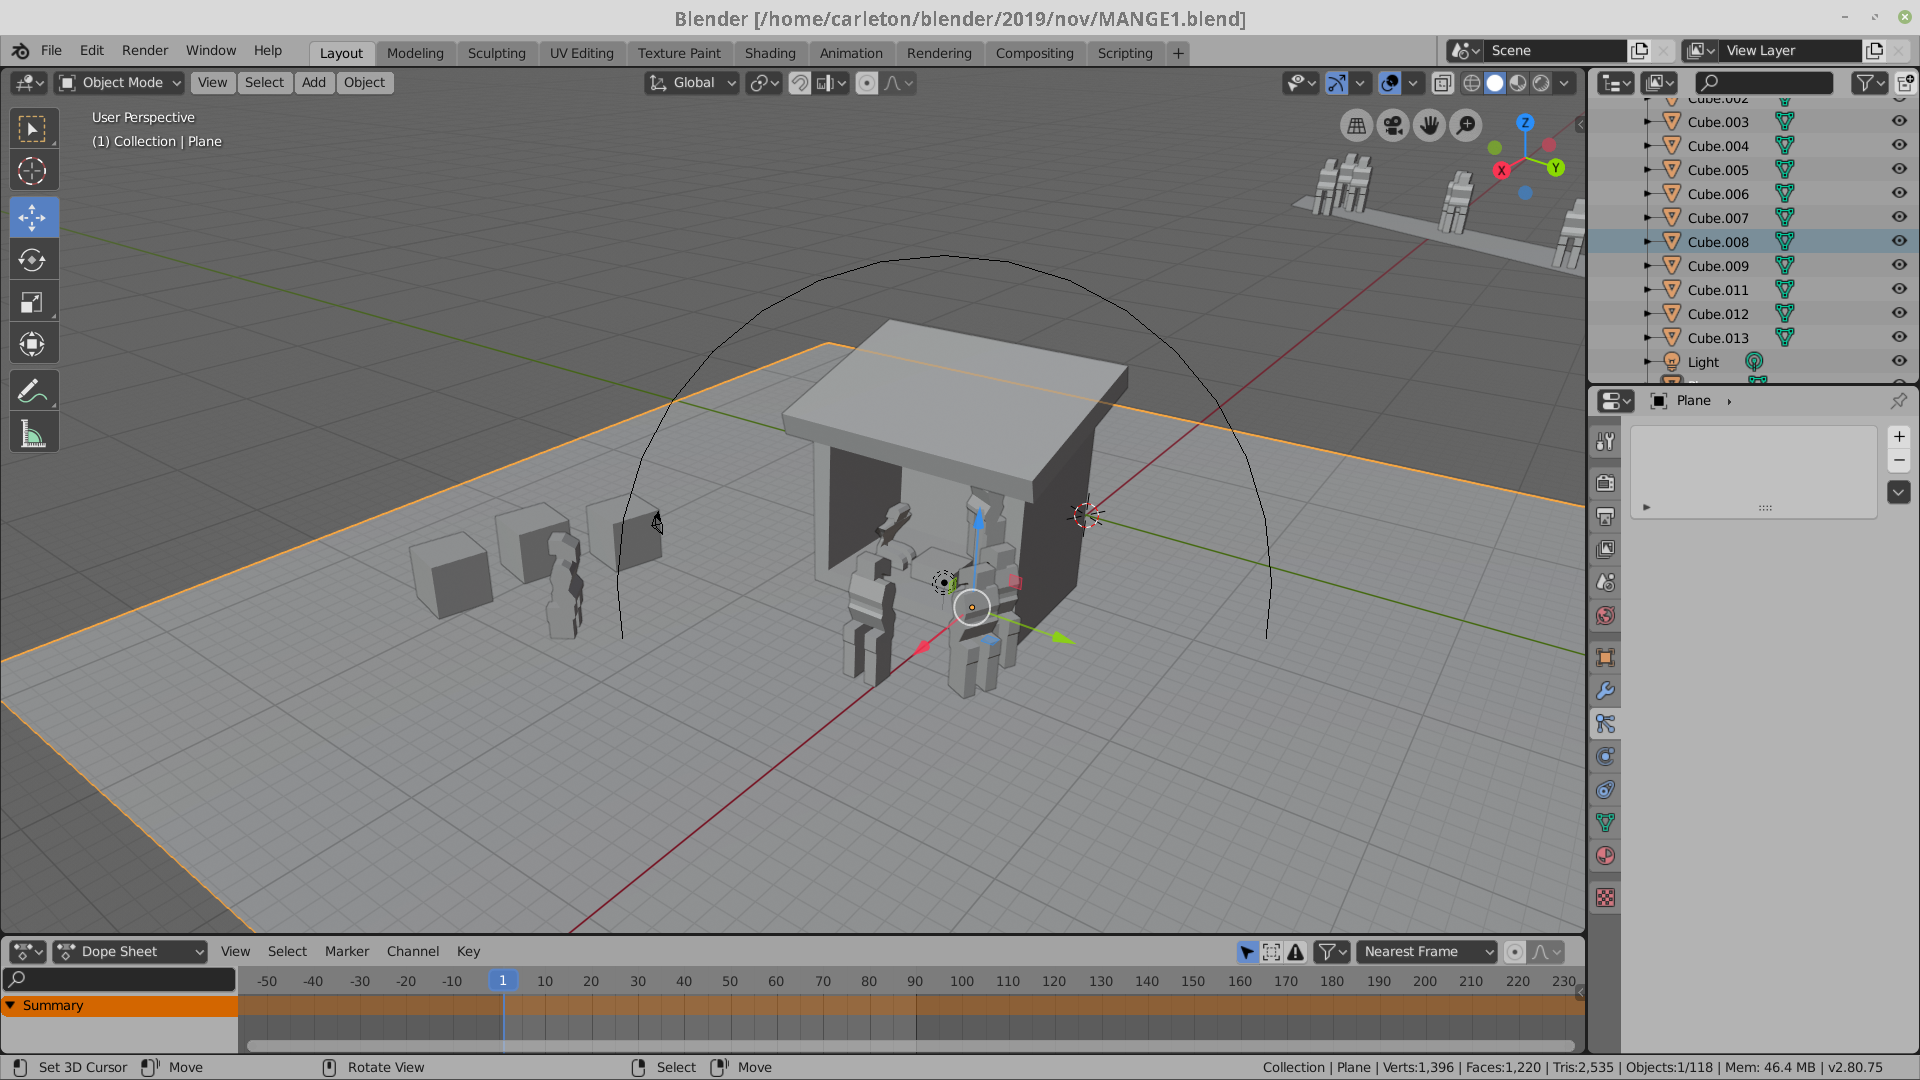This screenshot has height=1080, width=1920.
Task: Open the Modifiers properties tab
Action: pos(1605,691)
